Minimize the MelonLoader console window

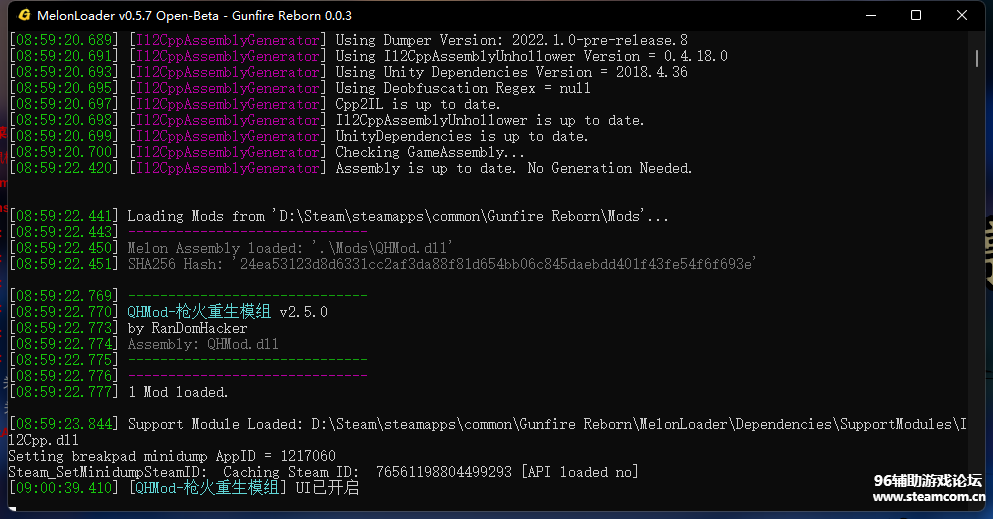coord(869,16)
